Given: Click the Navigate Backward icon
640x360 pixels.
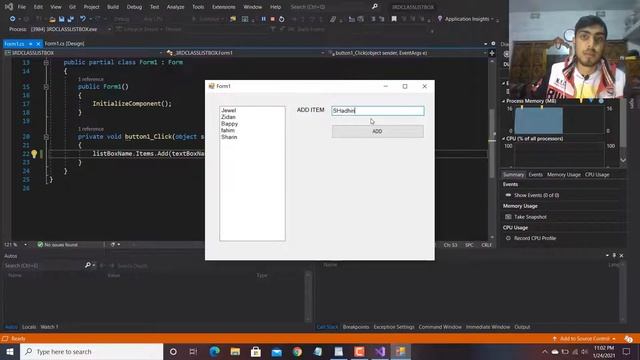Looking at the screenshot, I should point(13,19).
